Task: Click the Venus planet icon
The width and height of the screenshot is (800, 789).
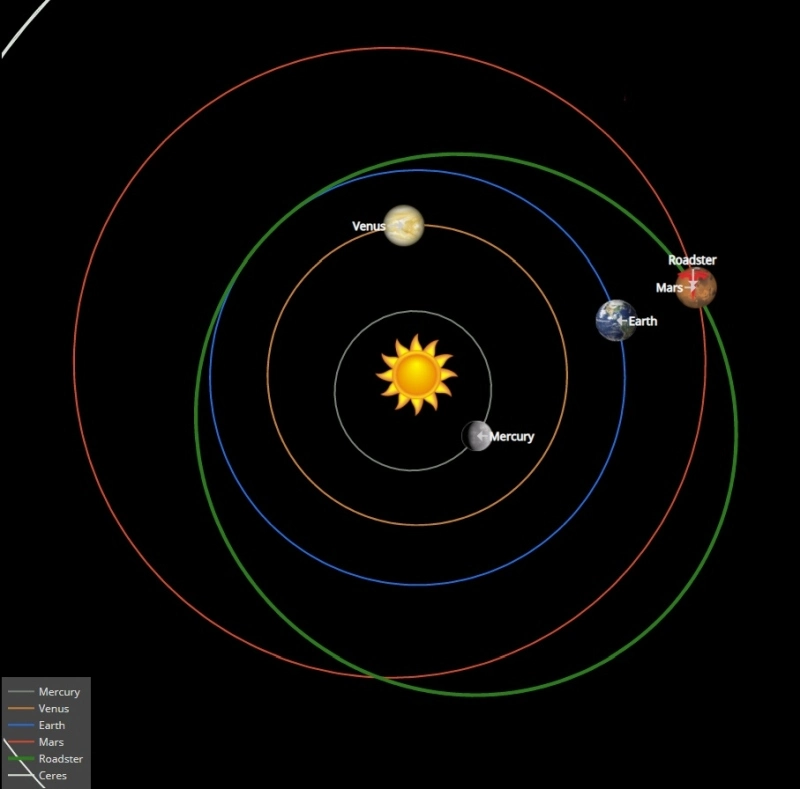Action: tap(404, 225)
